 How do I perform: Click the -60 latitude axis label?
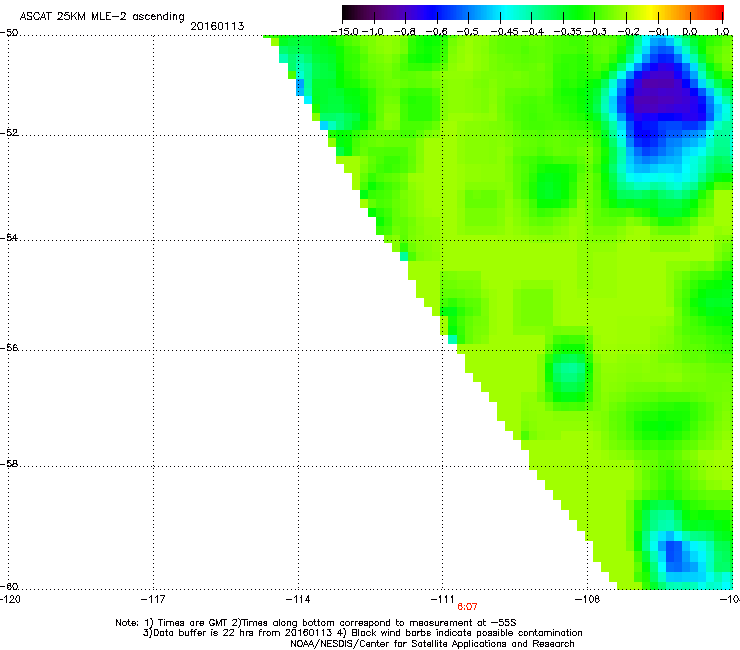[x=9, y=586]
